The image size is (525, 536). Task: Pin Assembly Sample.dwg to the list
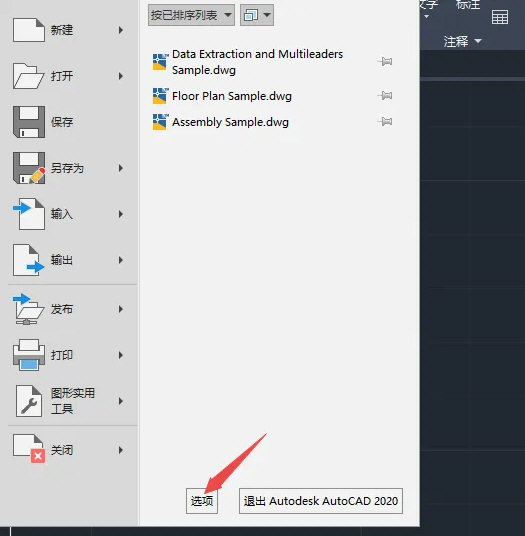[385, 121]
